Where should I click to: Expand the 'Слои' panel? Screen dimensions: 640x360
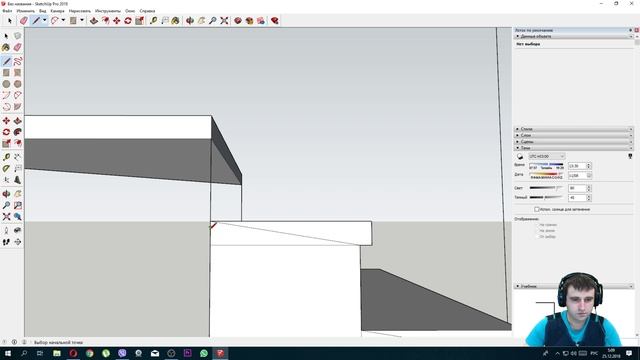tap(573, 135)
